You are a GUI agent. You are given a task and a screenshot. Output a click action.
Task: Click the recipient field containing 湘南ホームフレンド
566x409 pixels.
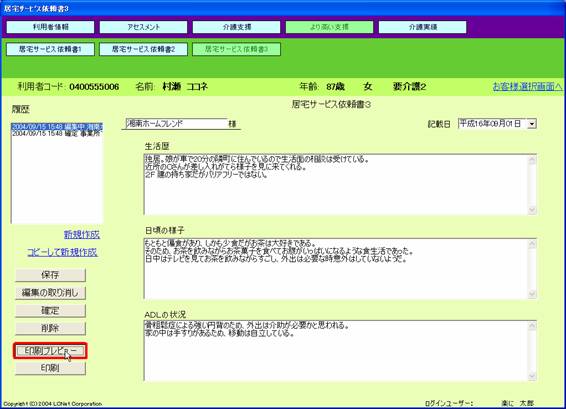(x=177, y=123)
